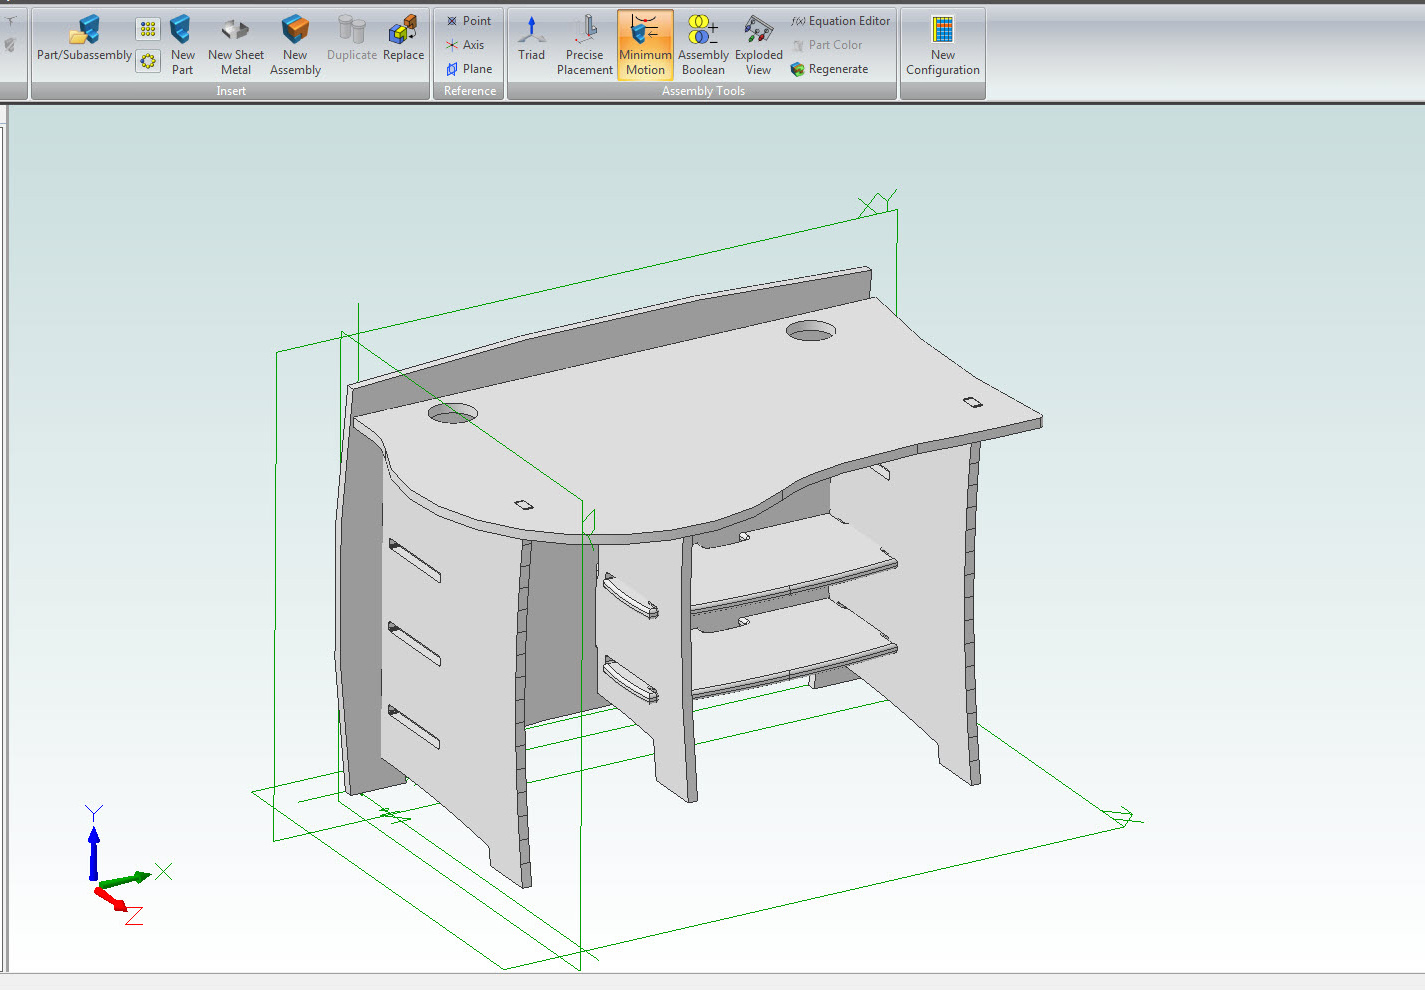Click the red Z axis of orientation triad

[111, 899]
